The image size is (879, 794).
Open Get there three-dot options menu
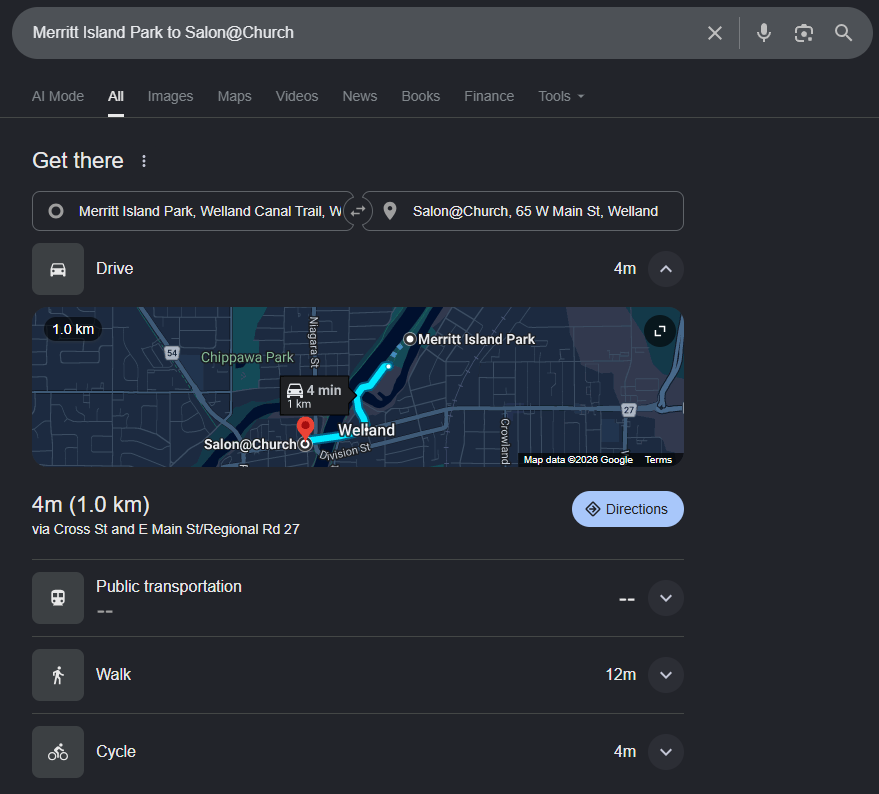[144, 161]
